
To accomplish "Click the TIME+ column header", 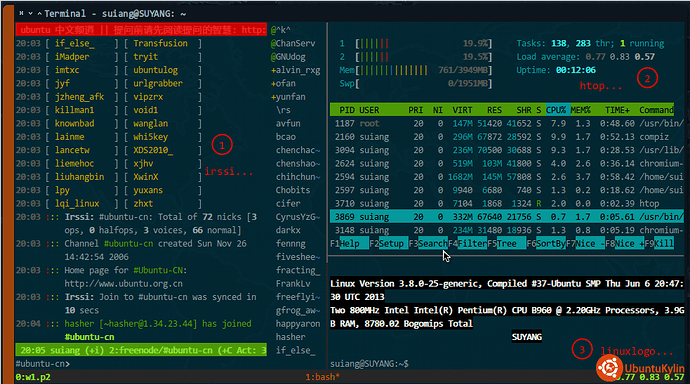I will 617,110.
